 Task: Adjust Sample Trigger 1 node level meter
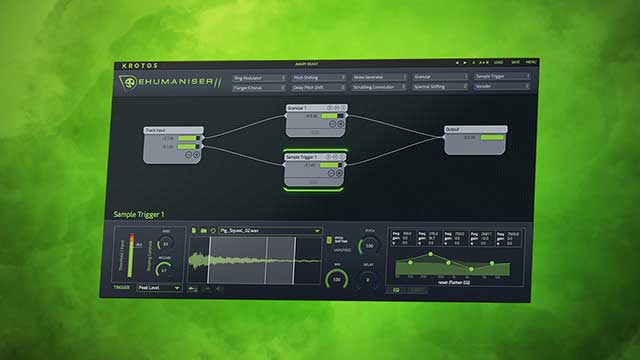click(330, 165)
